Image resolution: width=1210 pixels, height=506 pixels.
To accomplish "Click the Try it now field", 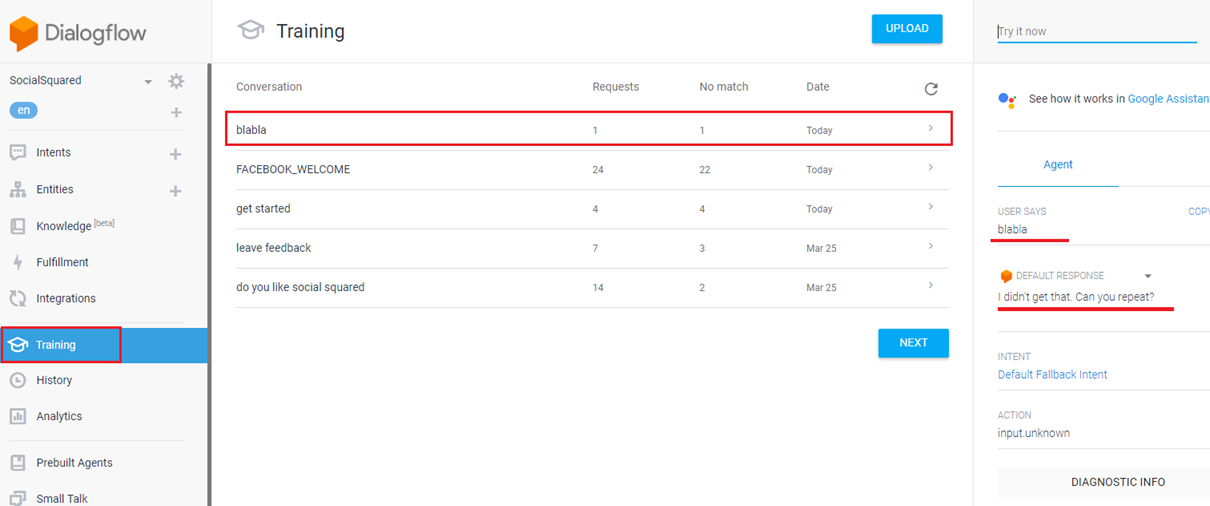I will (x=1096, y=32).
